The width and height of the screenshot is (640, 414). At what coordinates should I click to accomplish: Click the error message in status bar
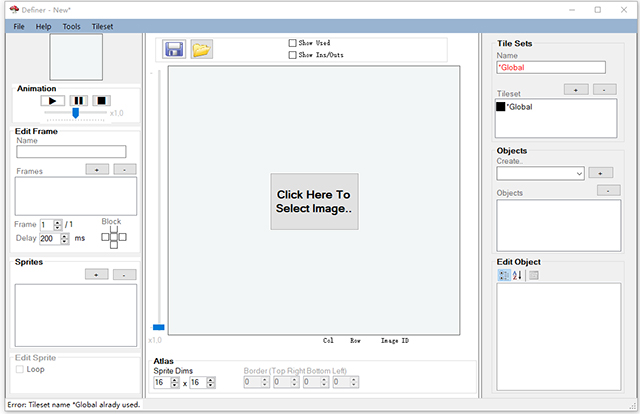[74, 405]
